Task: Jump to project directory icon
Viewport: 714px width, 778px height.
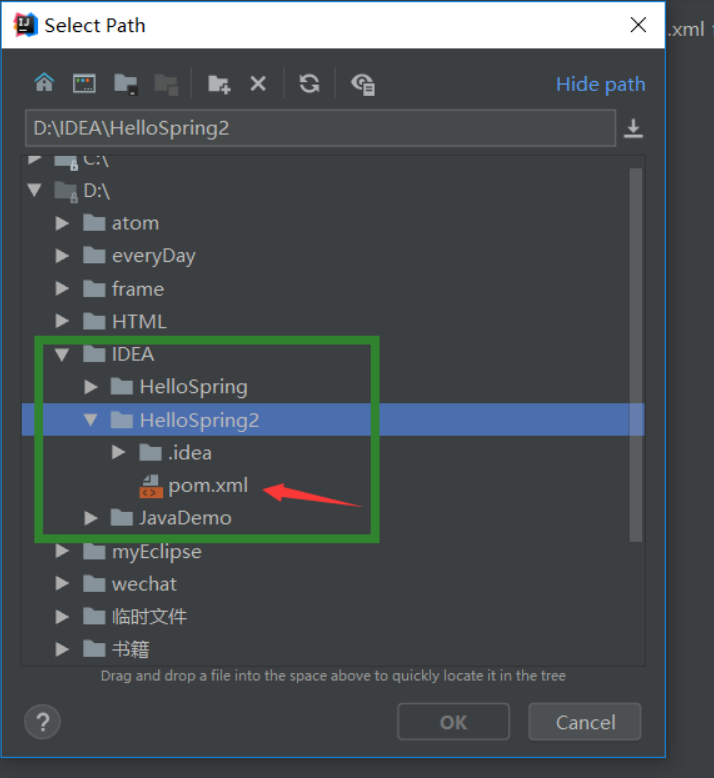Action: [x=126, y=84]
